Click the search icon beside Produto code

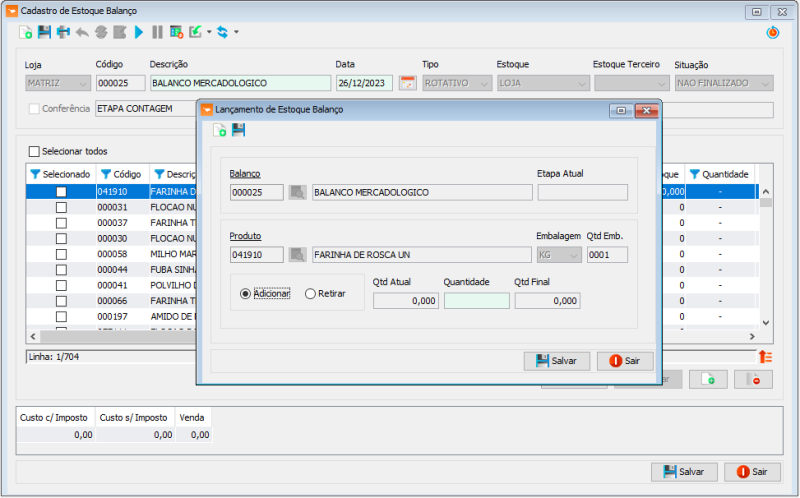pyautogui.click(x=297, y=255)
